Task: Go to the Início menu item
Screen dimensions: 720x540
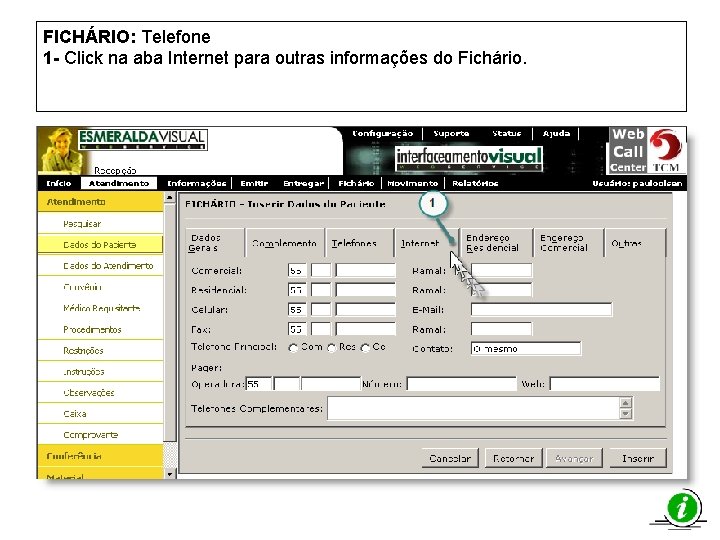Action: pos(59,183)
